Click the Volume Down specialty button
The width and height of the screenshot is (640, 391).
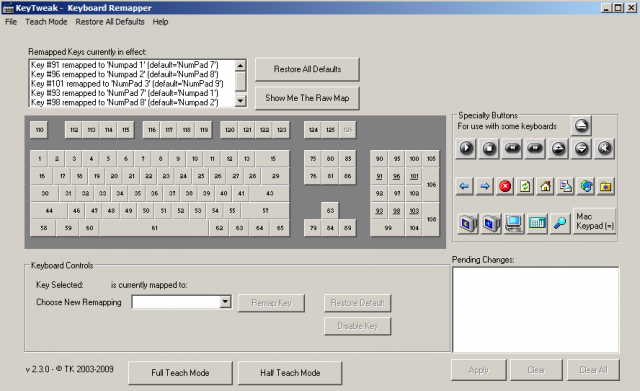[x=581, y=148]
